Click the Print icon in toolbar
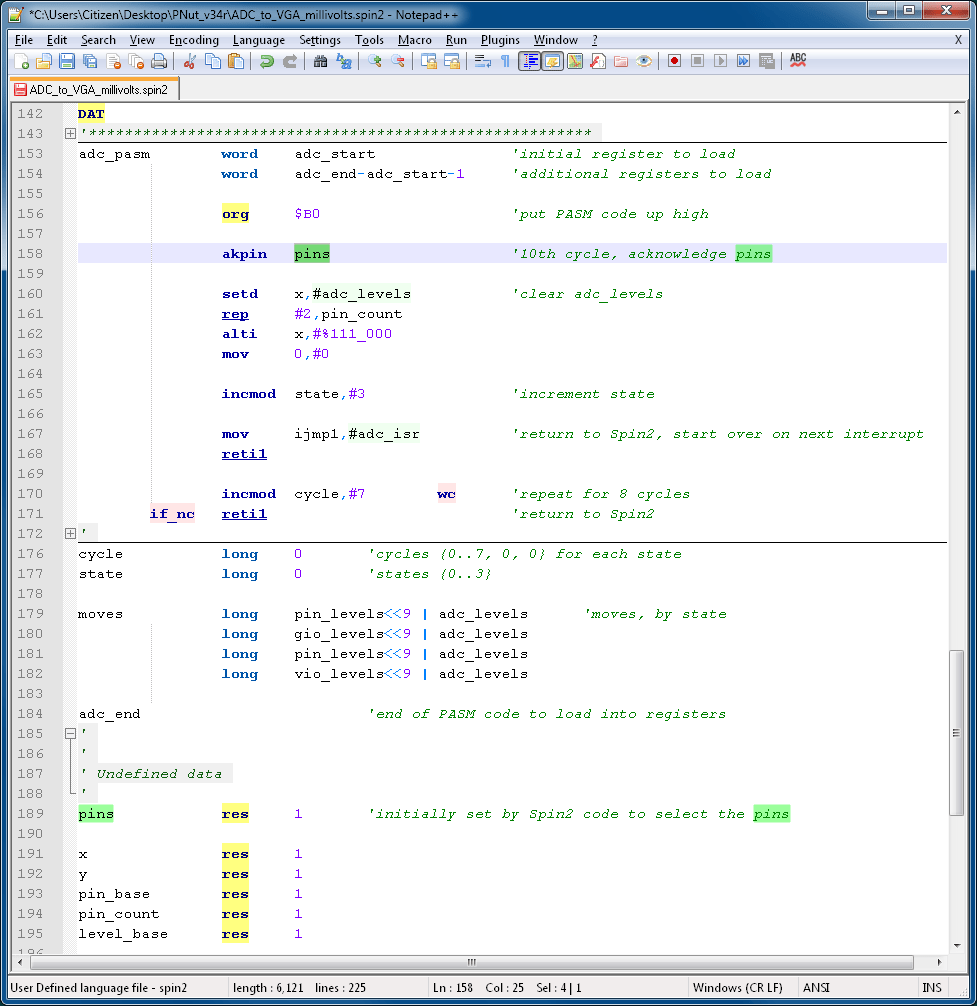 158,61
